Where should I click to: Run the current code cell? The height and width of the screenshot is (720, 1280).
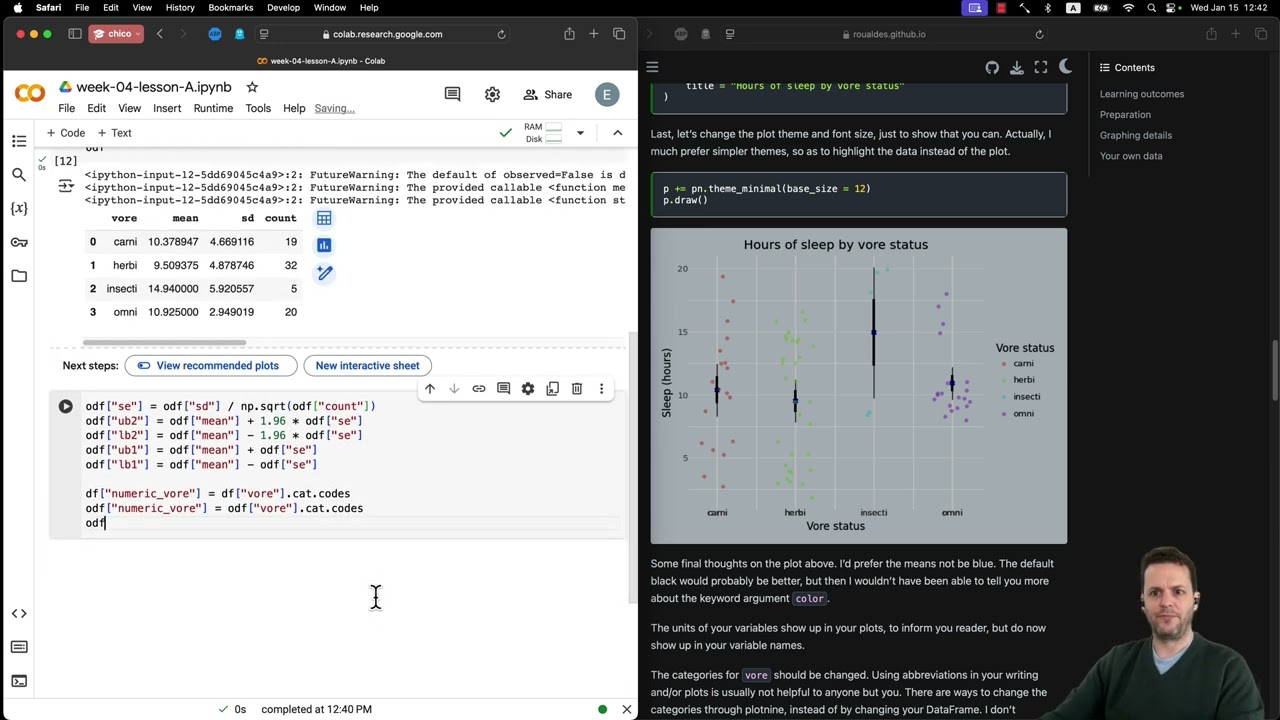coord(66,406)
